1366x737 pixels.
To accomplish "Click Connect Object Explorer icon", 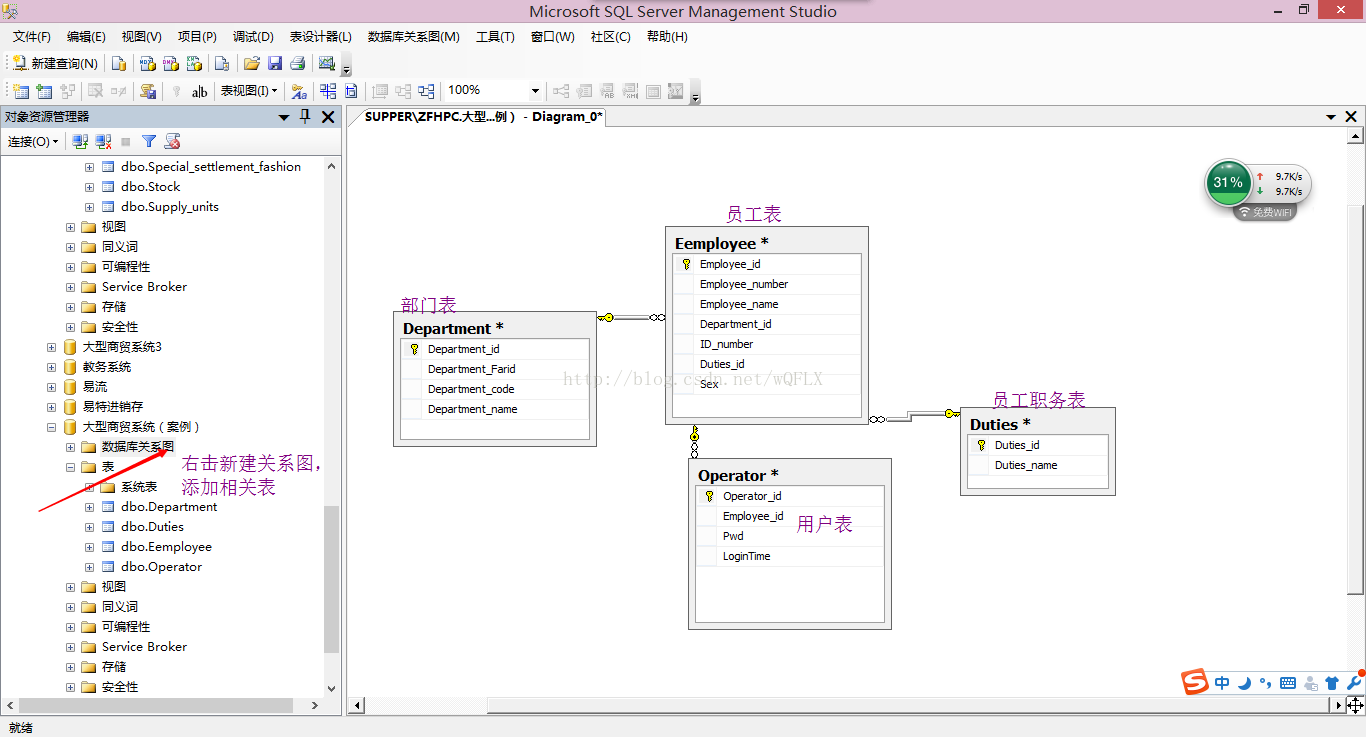I will (x=79, y=141).
